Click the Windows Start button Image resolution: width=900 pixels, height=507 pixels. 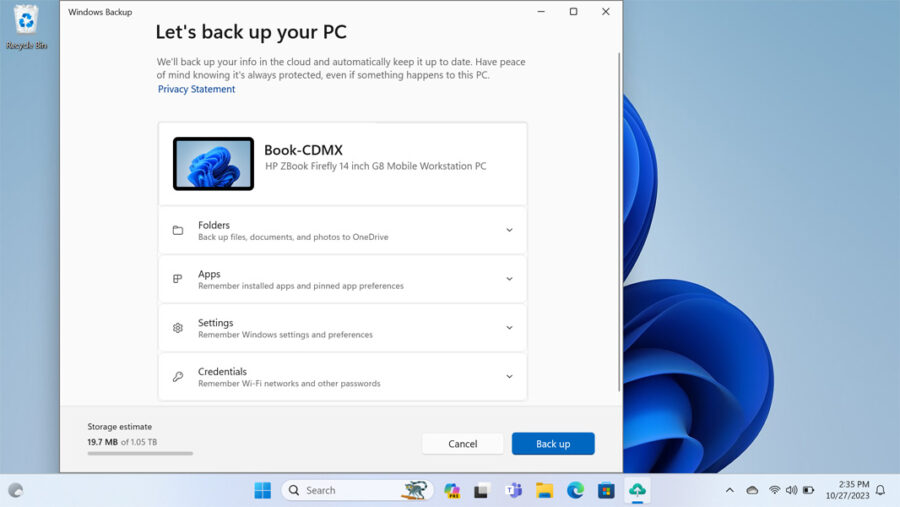click(x=262, y=490)
